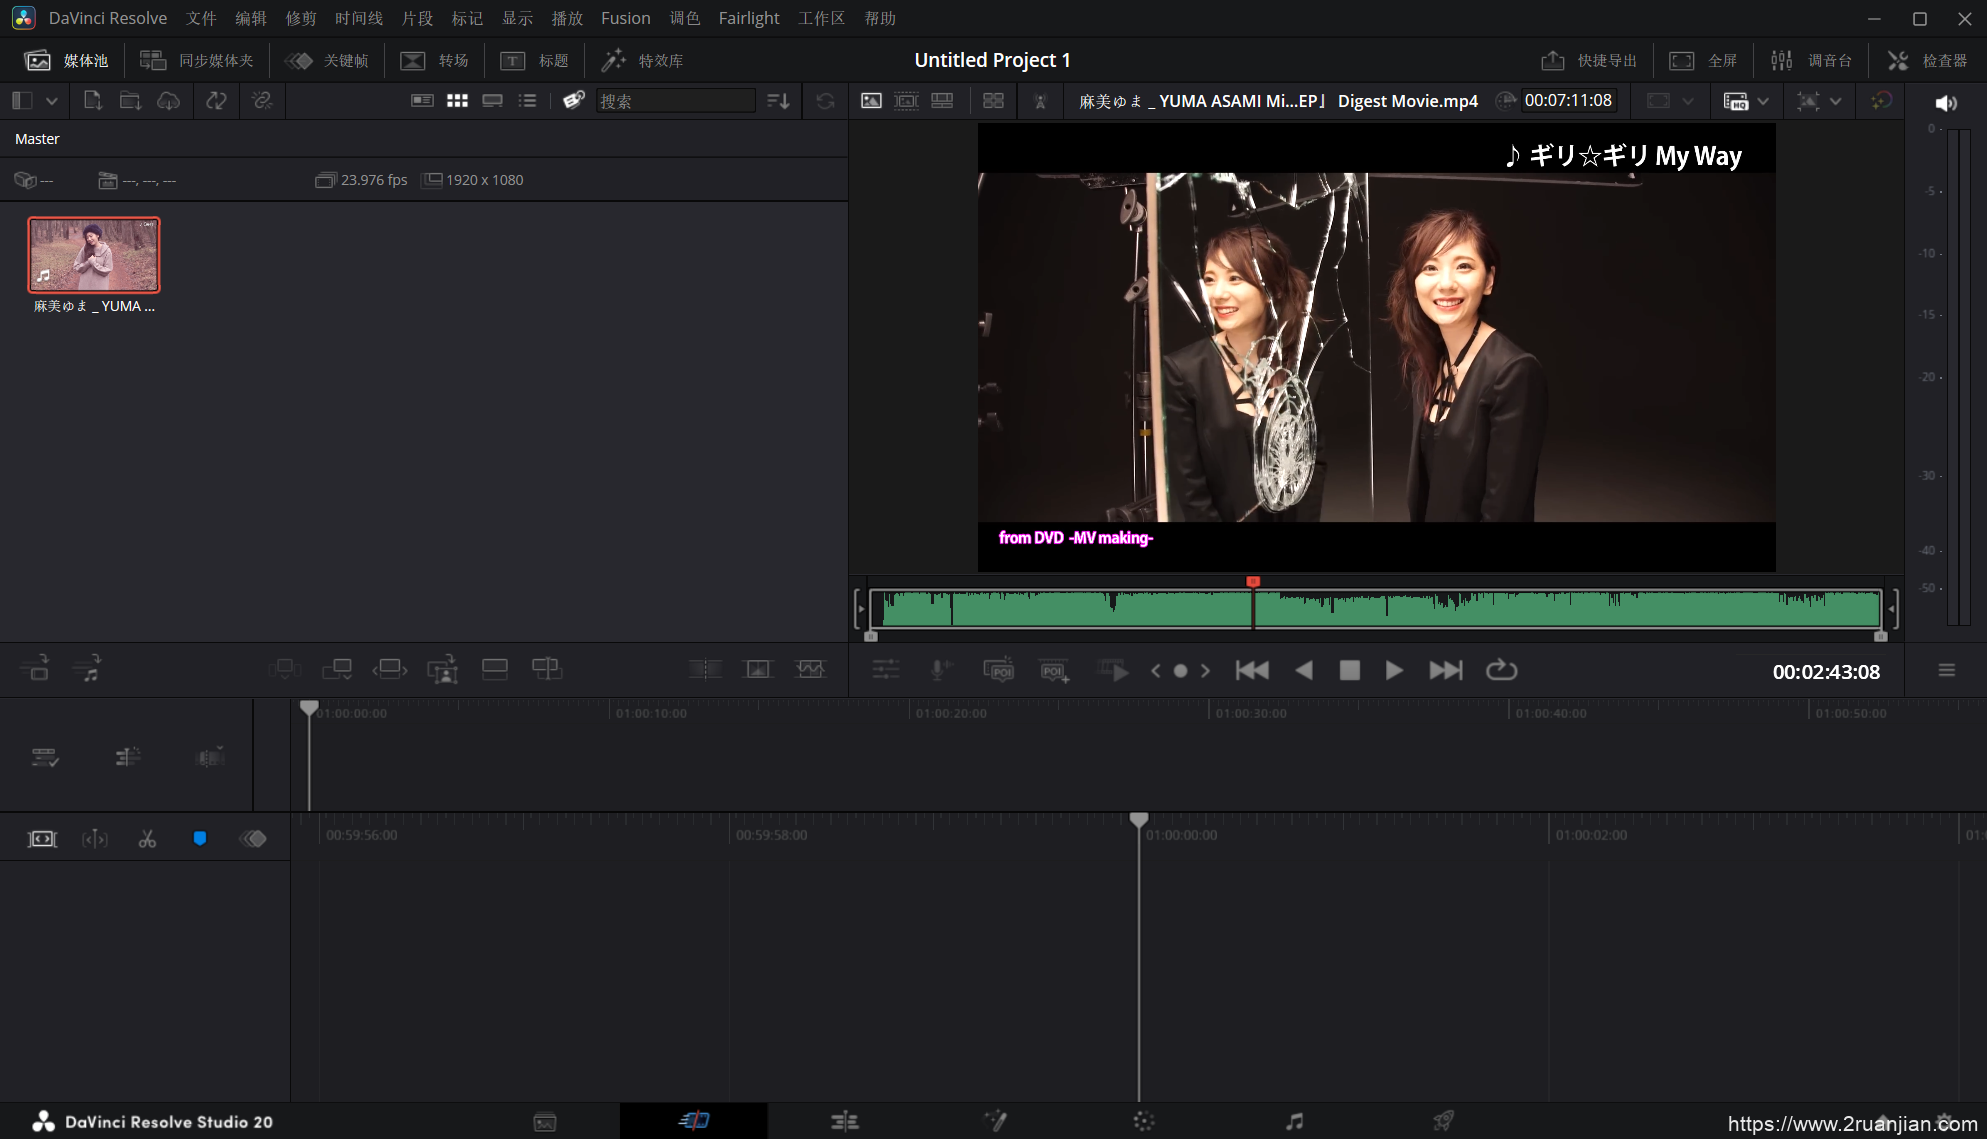The height and width of the screenshot is (1139, 1987).
Task: Click 快捷导出 quick export
Action: click(x=1589, y=61)
